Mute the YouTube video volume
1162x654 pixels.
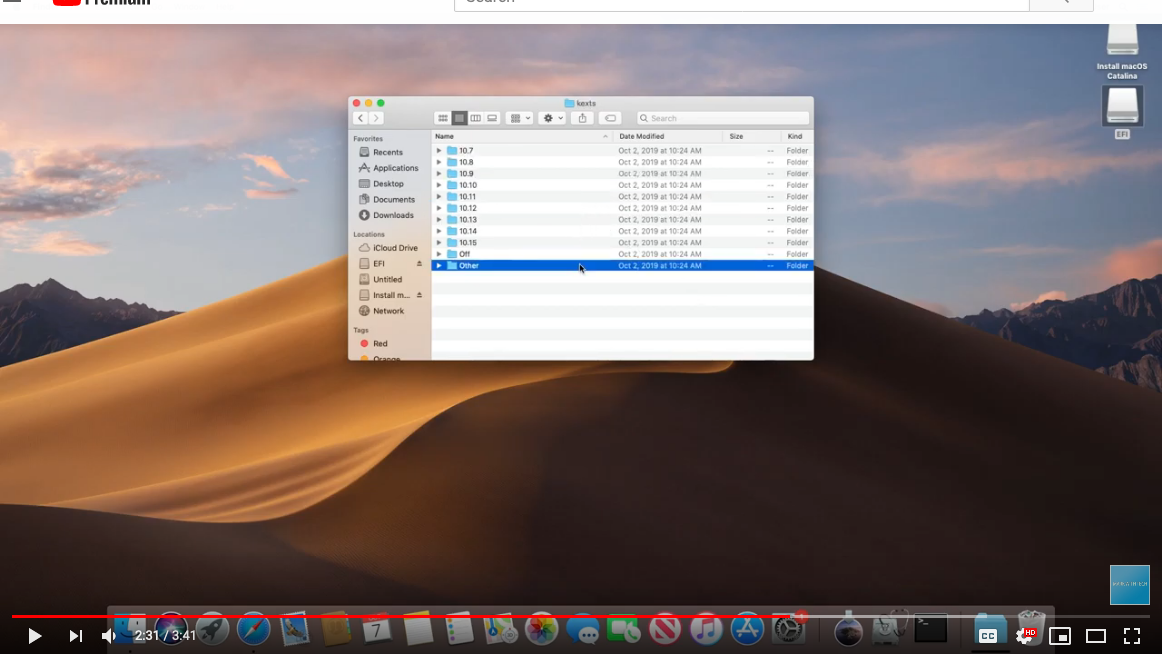click(x=109, y=635)
